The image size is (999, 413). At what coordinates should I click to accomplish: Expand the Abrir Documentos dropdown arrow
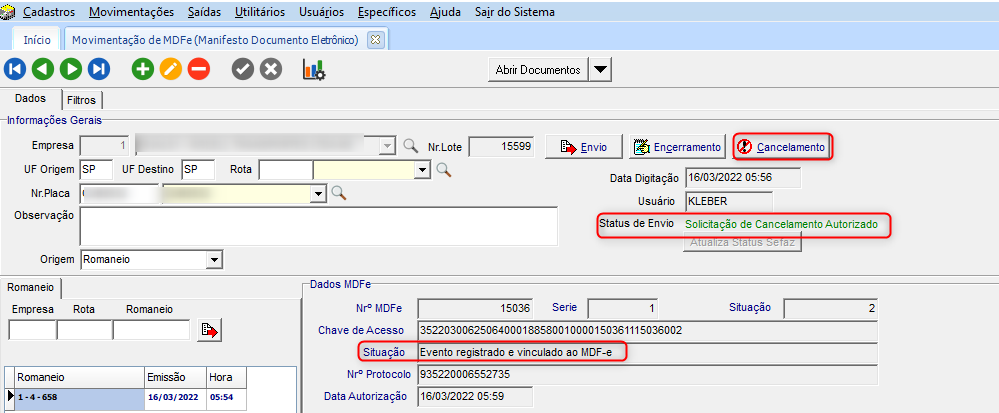point(599,70)
